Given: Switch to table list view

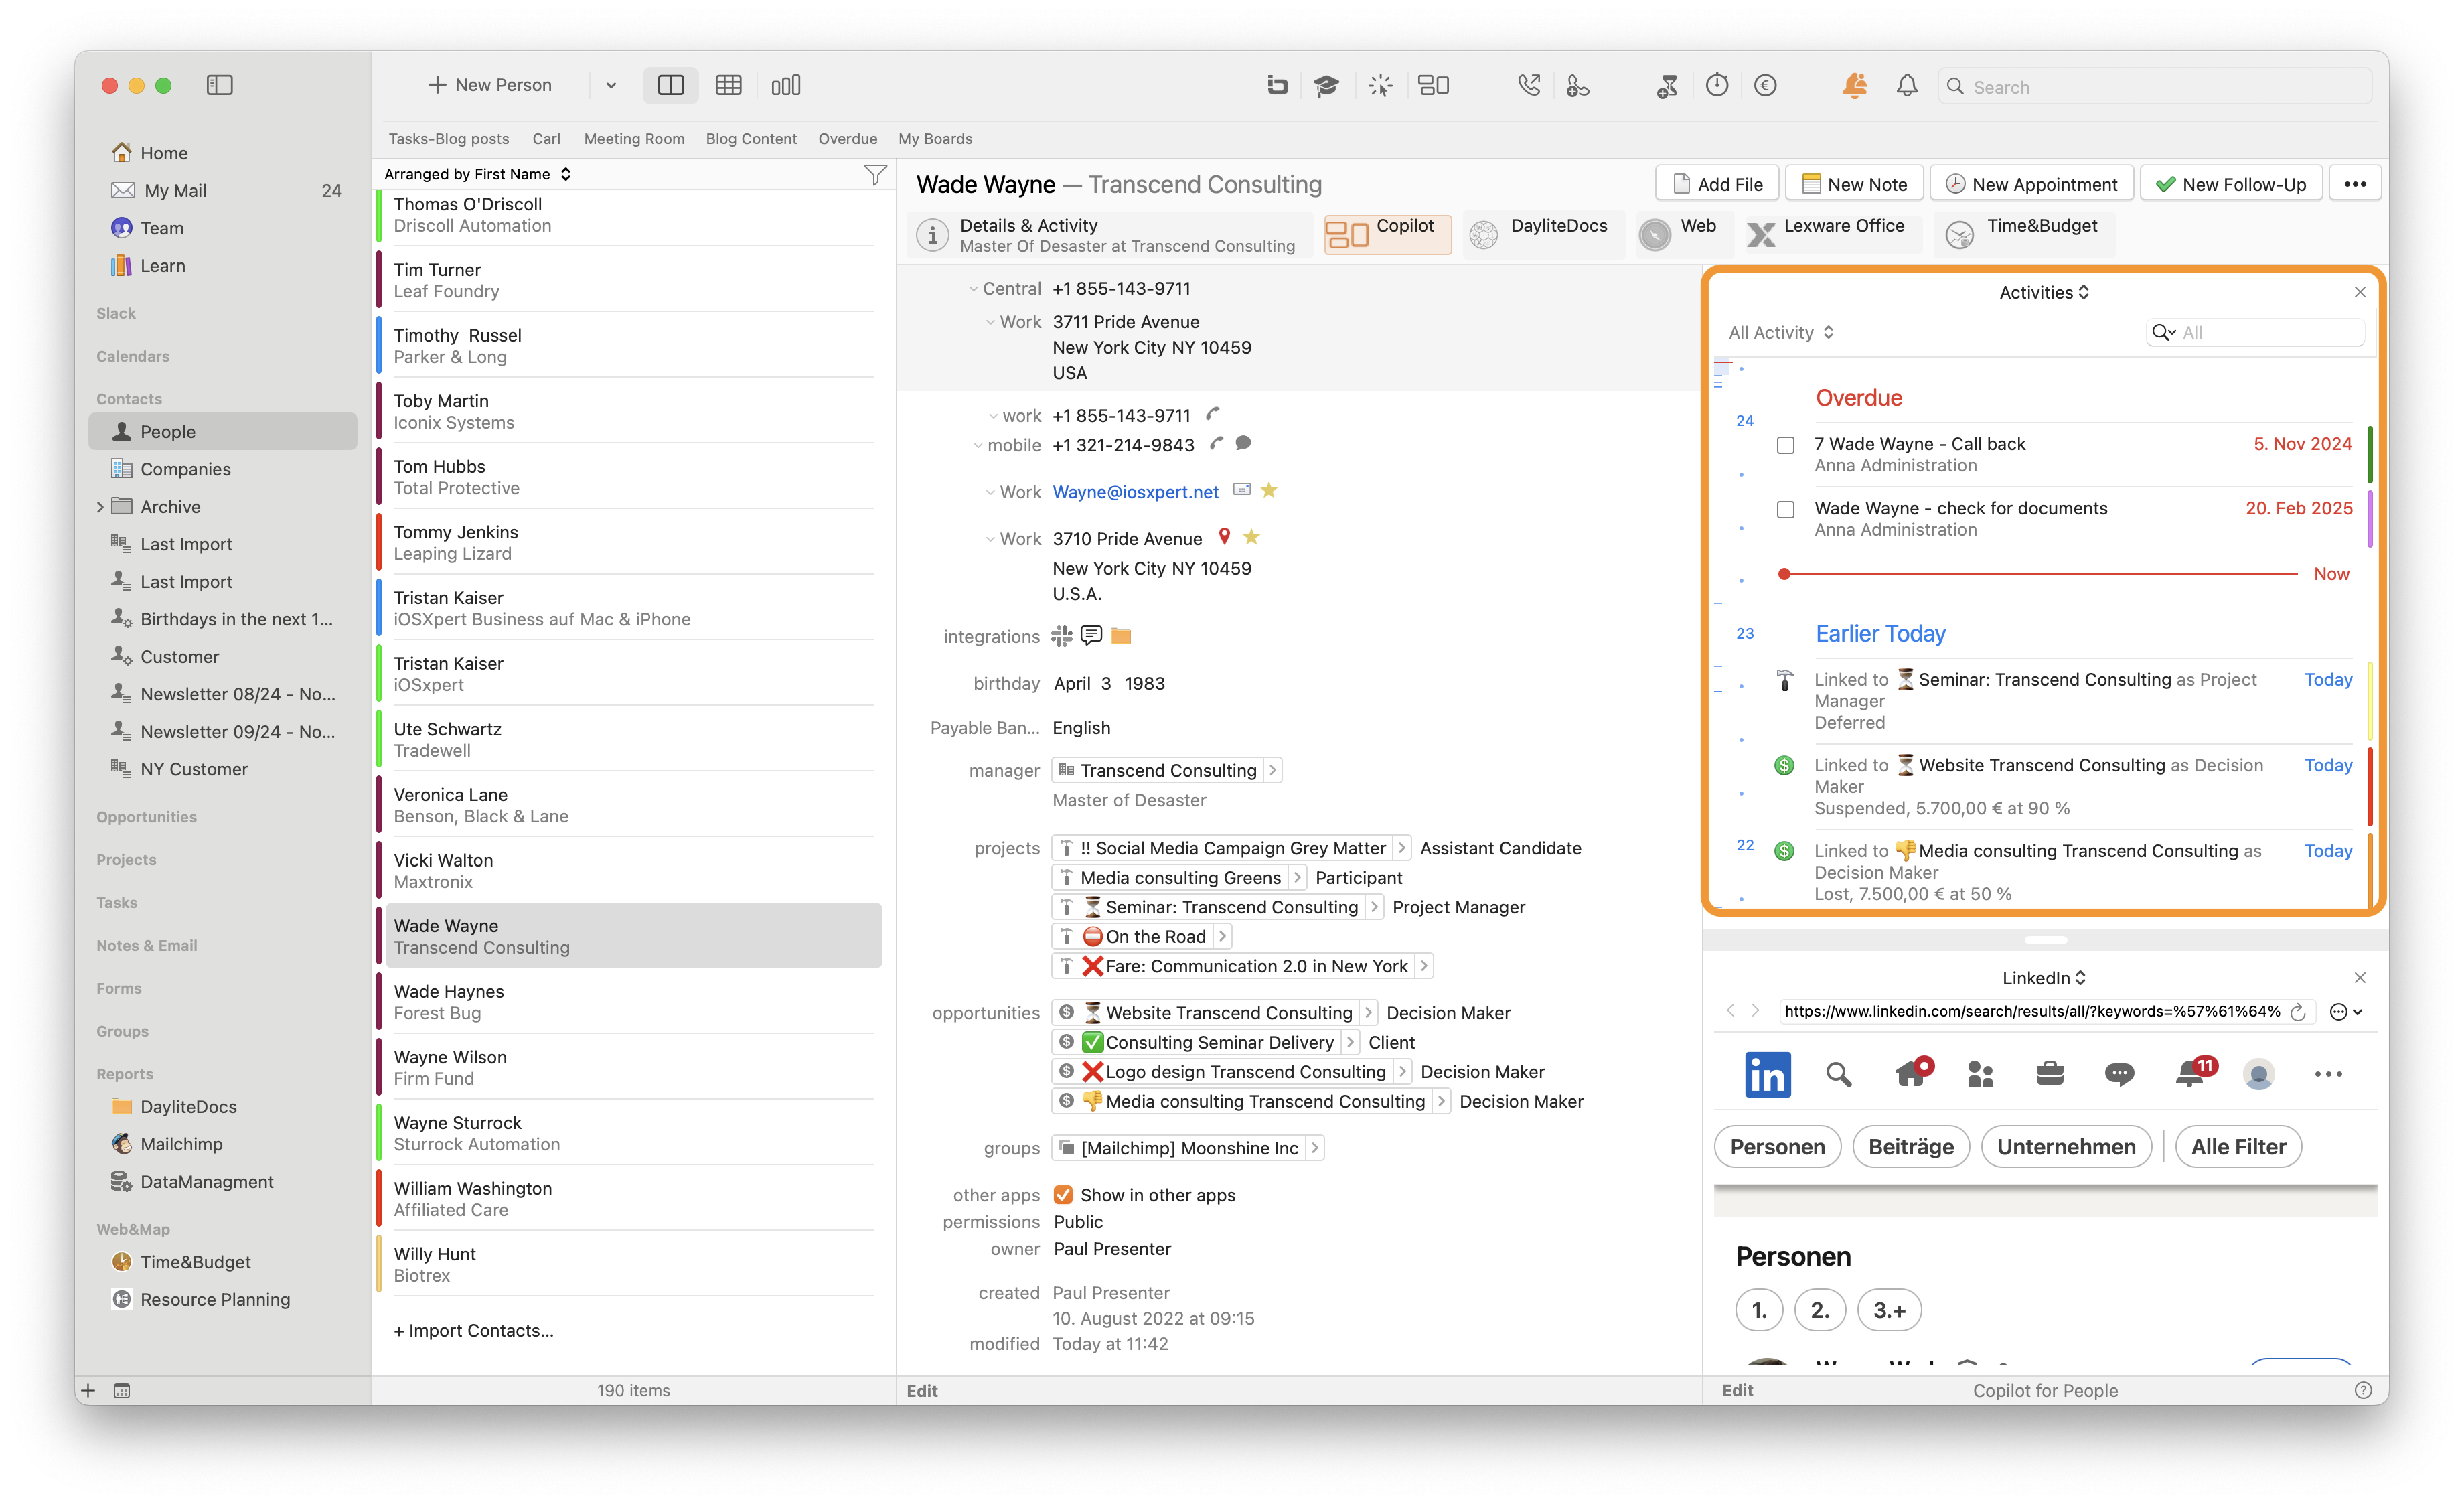Looking at the screenshot, I should click(x=728, y=85).
